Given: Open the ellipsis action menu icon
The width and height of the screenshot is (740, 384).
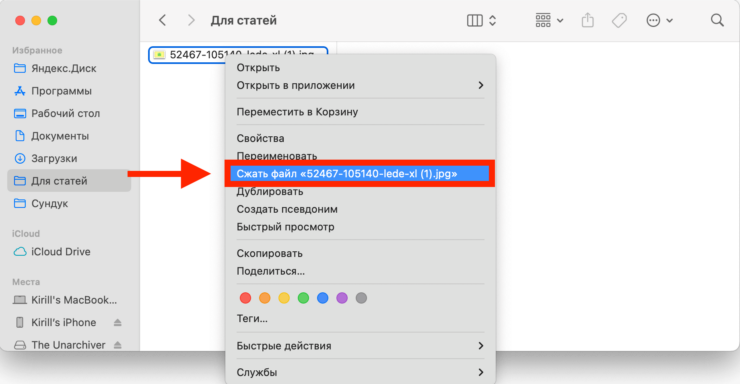Looking at the screenshot, I should pyautogui.click(x=653, y=20).
